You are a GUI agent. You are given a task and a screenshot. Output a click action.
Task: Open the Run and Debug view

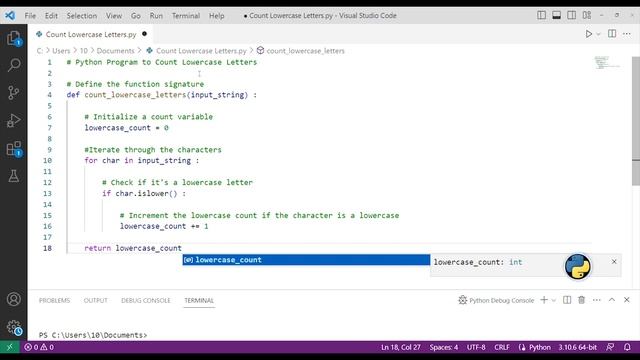13,120
